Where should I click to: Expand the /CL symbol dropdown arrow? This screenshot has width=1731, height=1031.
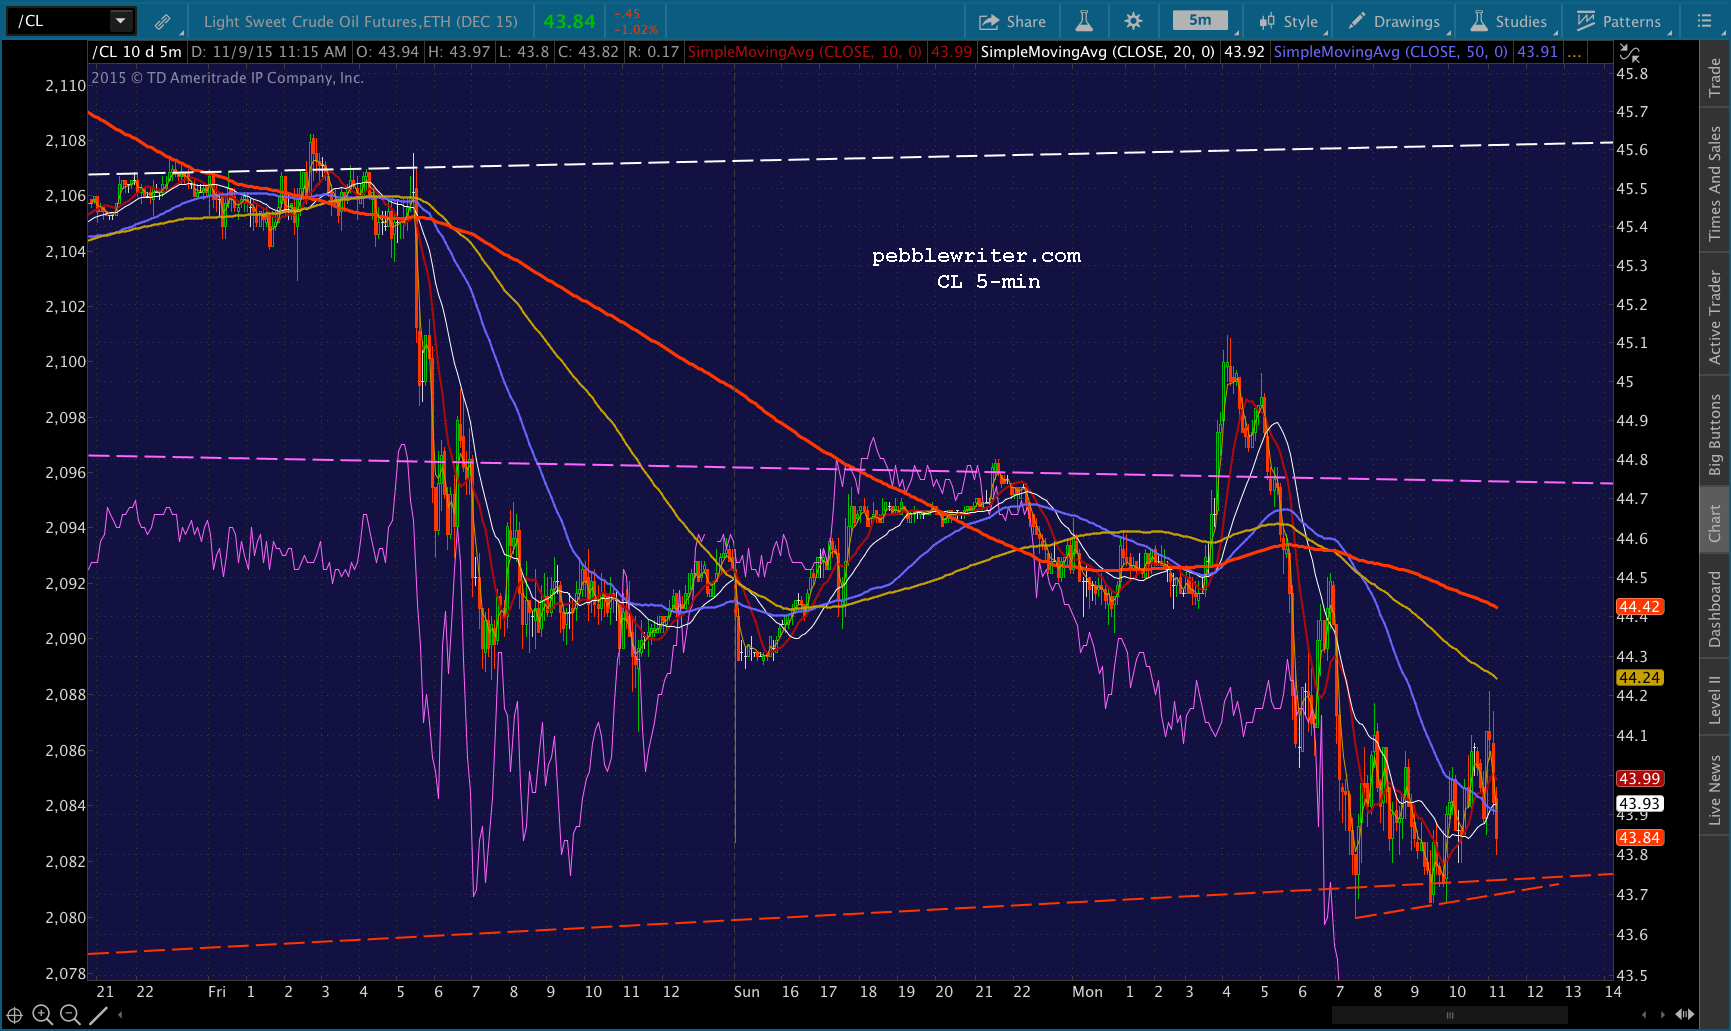(x=120, y=21)
